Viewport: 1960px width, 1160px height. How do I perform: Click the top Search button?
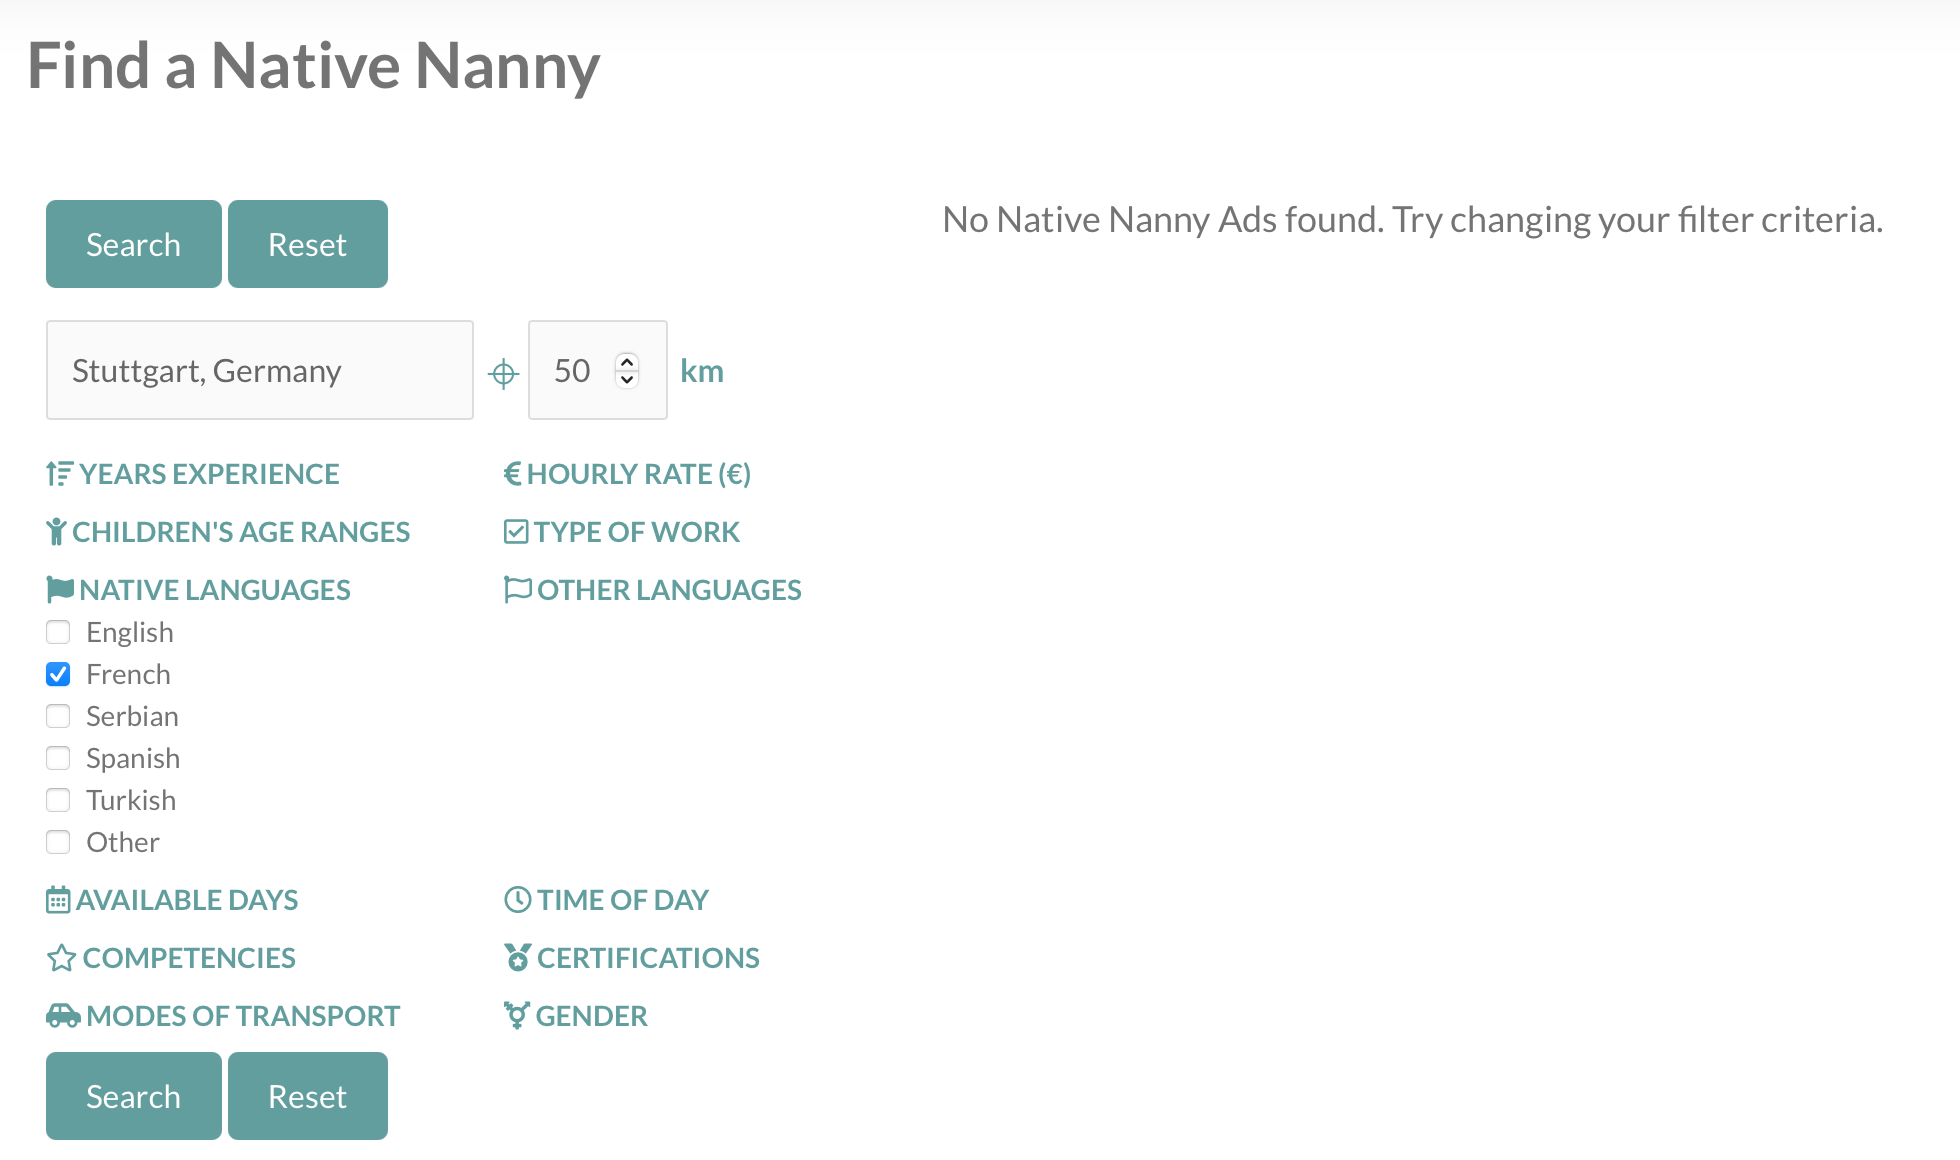(x=134, y=244)
